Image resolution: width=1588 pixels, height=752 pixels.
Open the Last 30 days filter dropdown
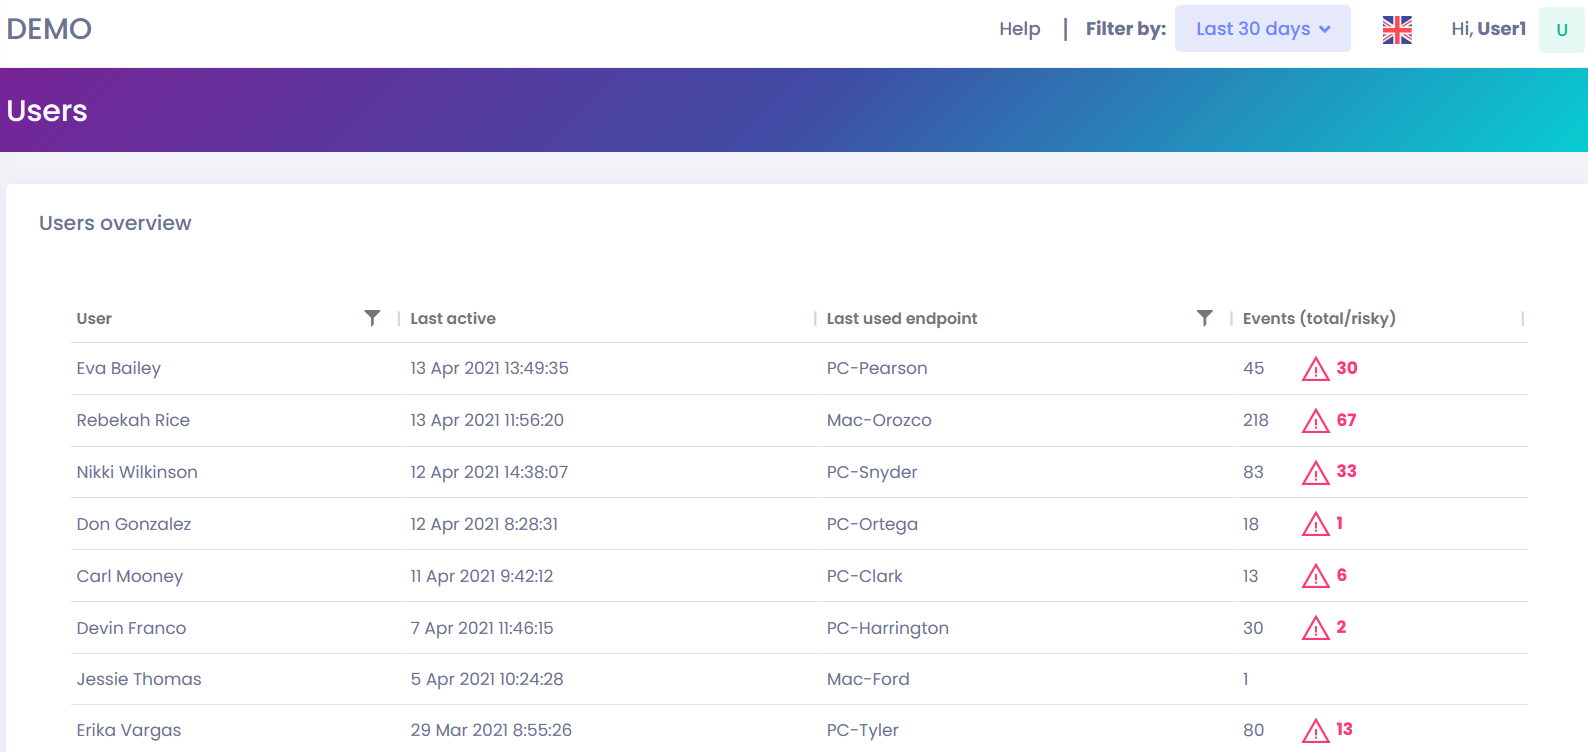[x=1263, y=29]
